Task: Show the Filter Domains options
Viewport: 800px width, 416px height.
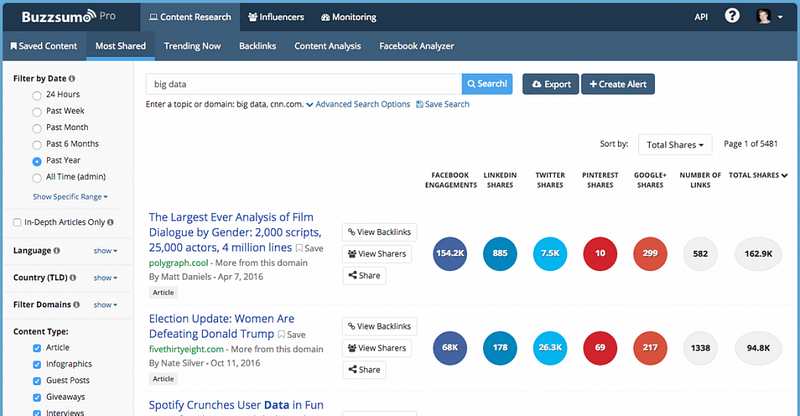Action: (x=105, y=305)
